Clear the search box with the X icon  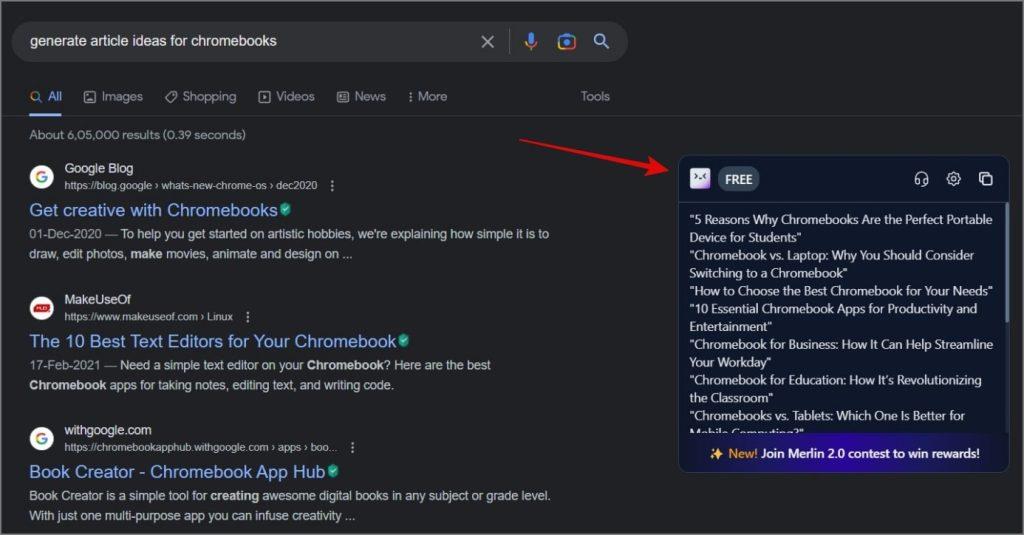pos(487,42)
